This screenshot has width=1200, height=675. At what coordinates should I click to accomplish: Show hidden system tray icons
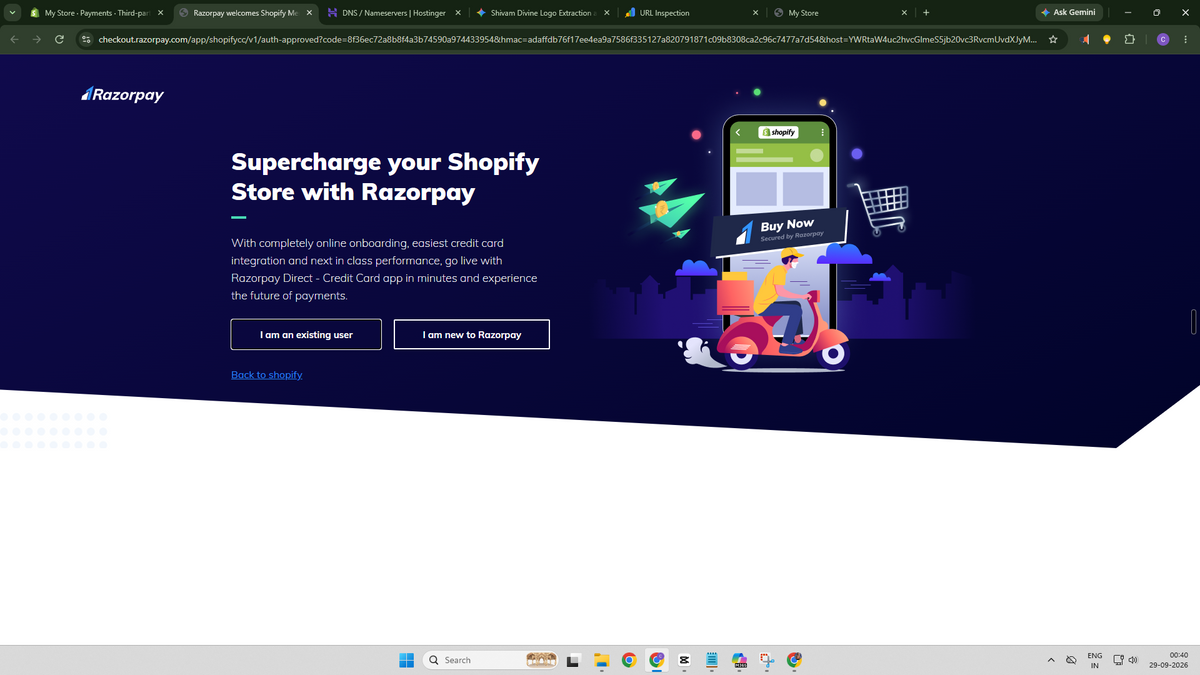pos(1051,660)
